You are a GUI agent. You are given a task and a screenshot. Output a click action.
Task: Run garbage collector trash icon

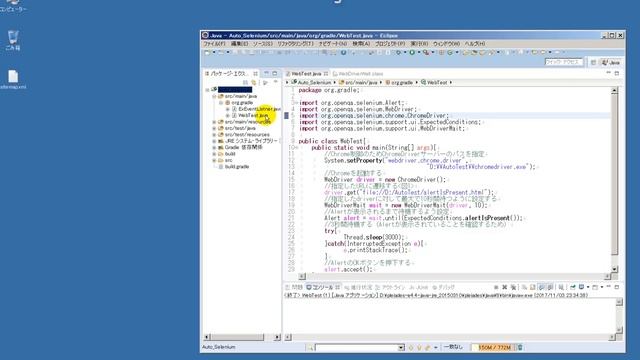pos(520,347)
